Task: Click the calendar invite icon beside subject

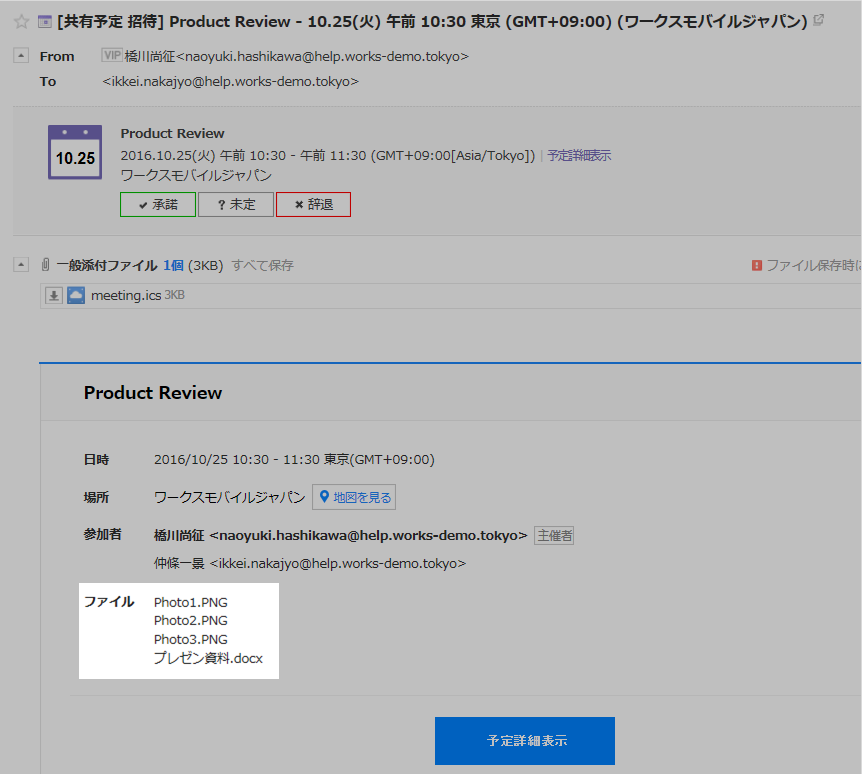Action: point(44,21)
